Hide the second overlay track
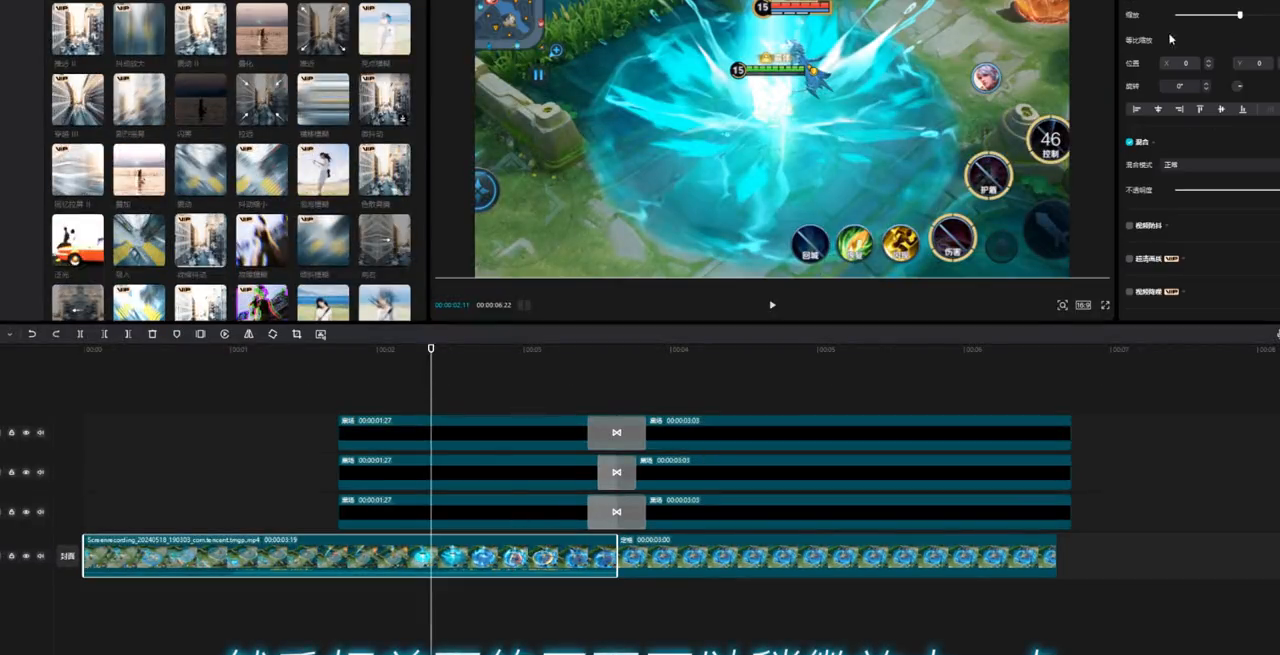Screen dimensions: 1280x655 click(x=26, y=472)
